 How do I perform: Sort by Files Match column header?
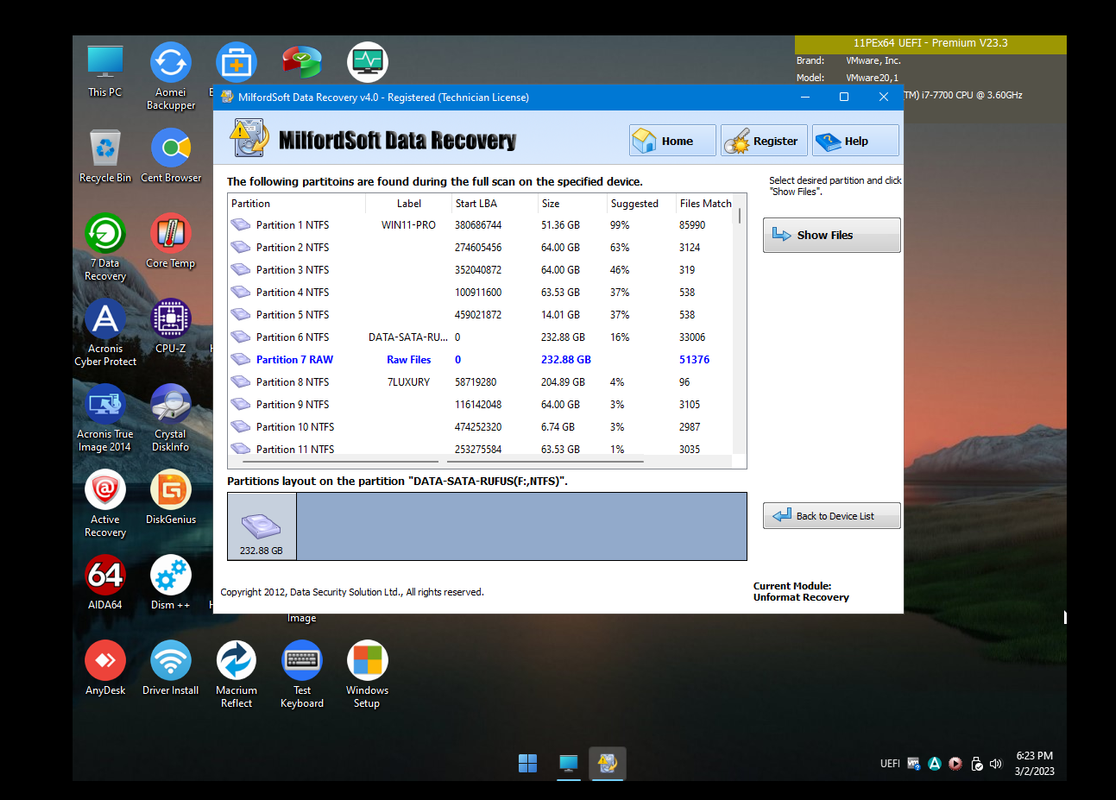pyautogui.click(x=705, y=204)
